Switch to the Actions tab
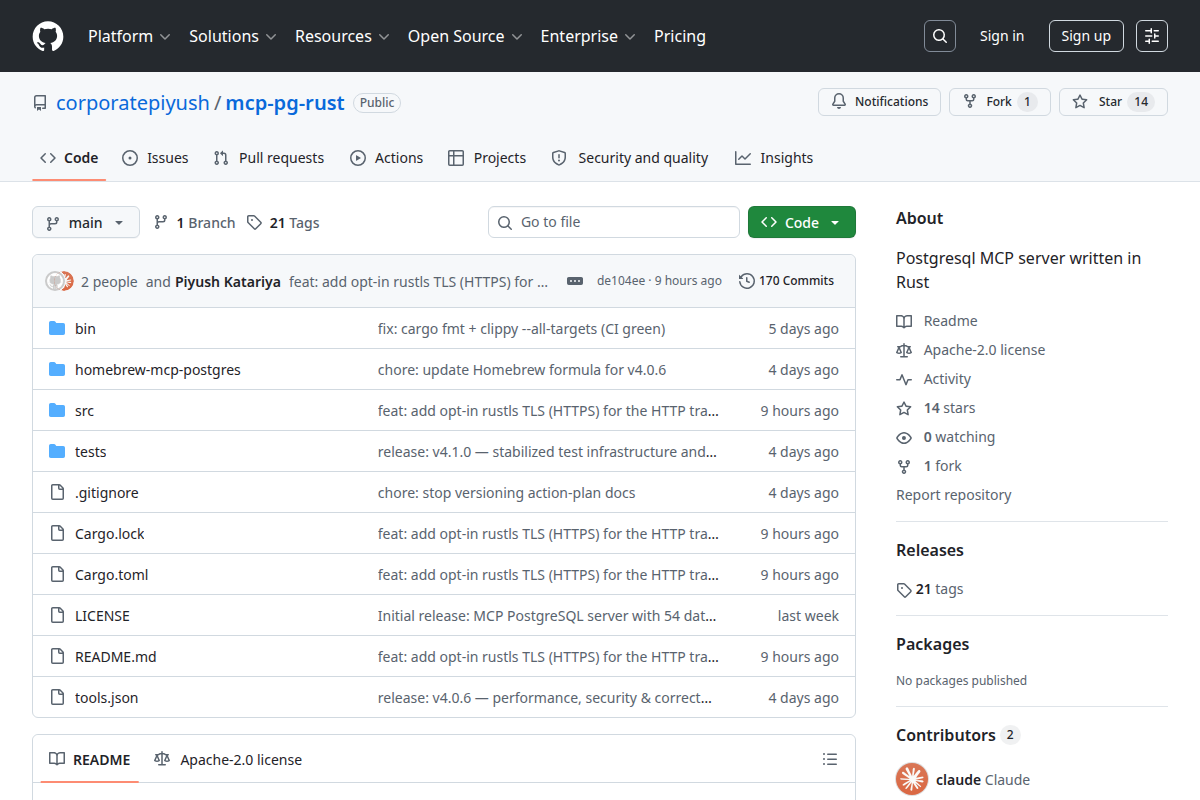Image resolution: width=1200 pixels, height=800 pixels. tap(386, 158)
